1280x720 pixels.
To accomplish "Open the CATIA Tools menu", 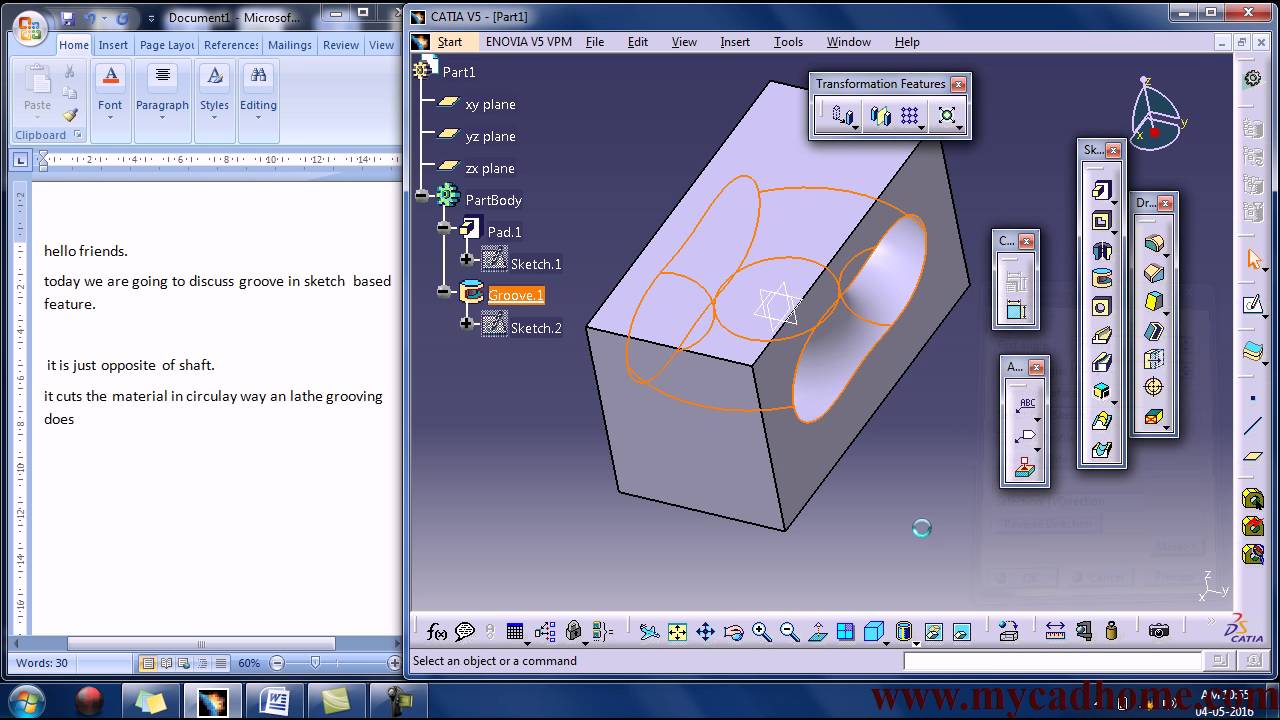I will (x=788, y=42).
